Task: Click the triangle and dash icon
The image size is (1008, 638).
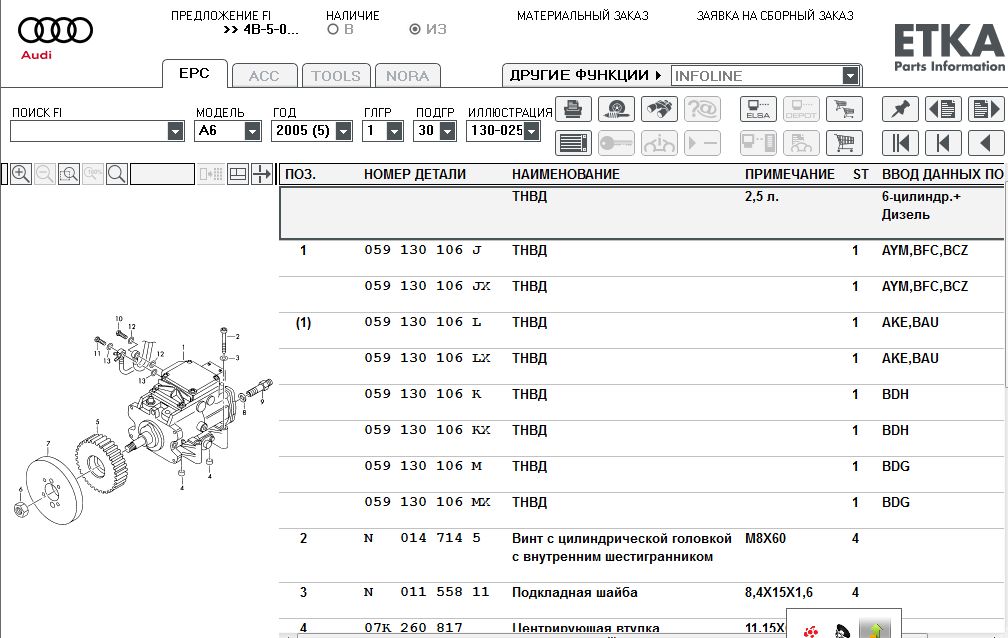Action: pos(702,143)
